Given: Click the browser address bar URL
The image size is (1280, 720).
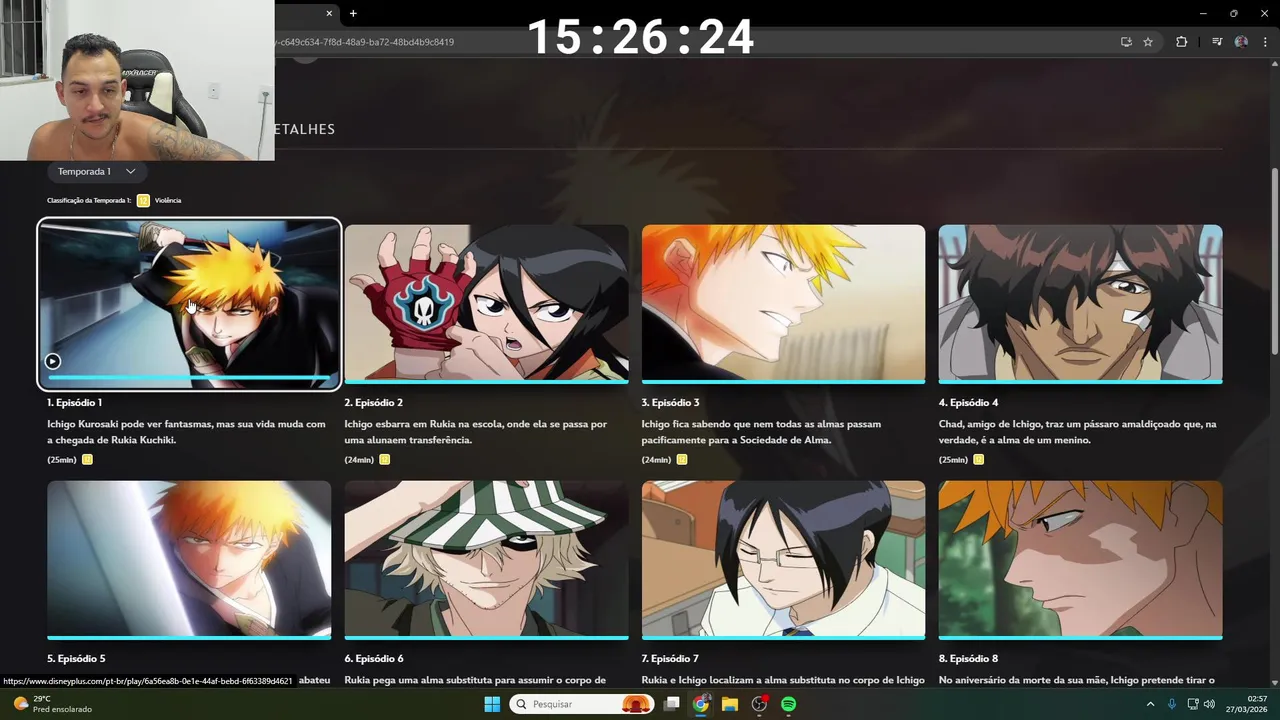Looking at the screenshot, I should pos(364,42).
